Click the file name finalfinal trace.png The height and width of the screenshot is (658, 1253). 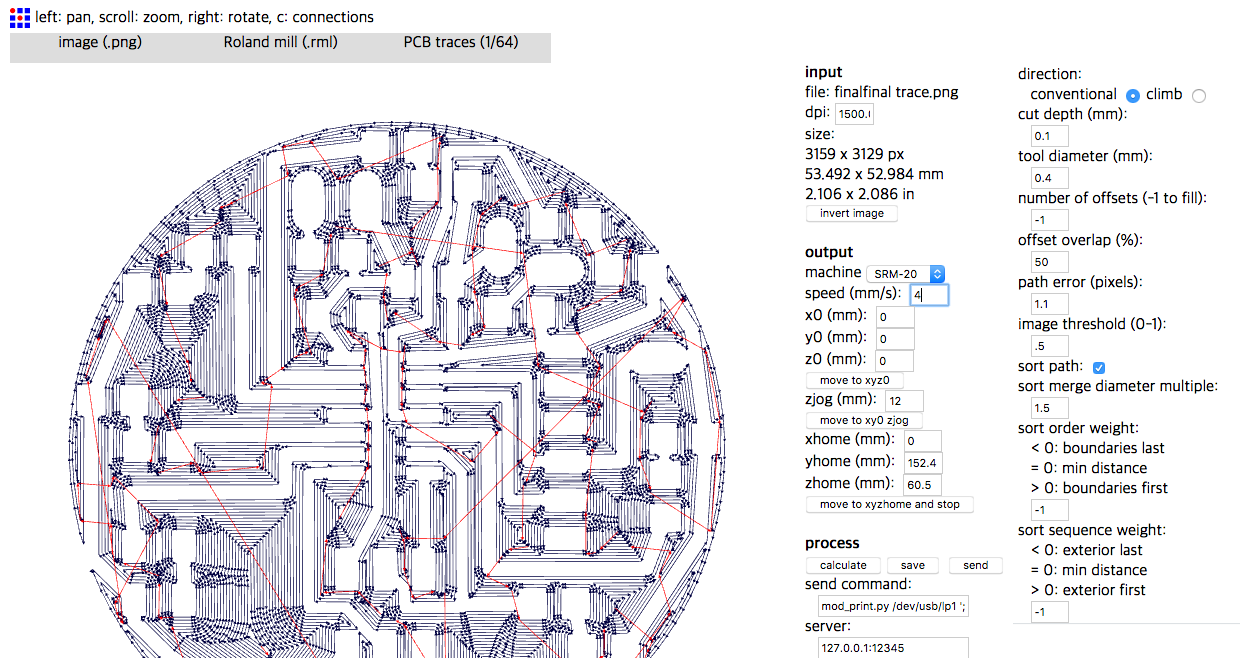896,92
